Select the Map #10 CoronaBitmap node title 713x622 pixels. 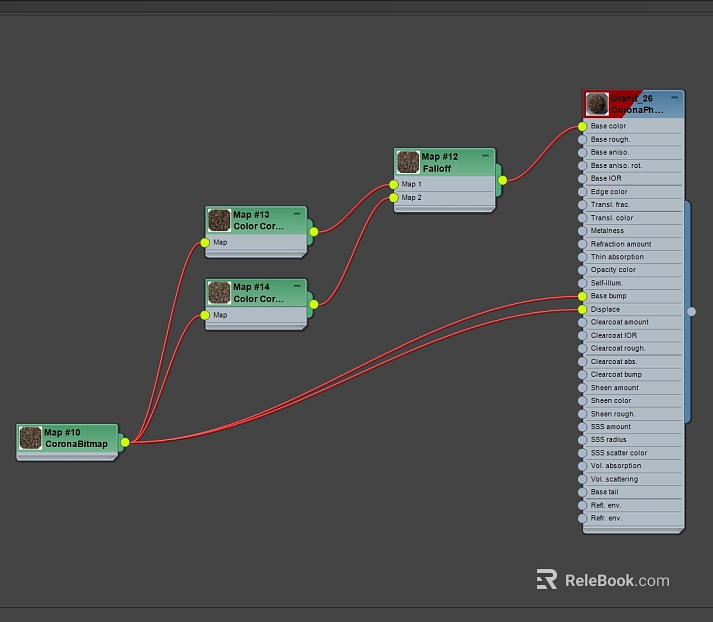tap(76, 438)
